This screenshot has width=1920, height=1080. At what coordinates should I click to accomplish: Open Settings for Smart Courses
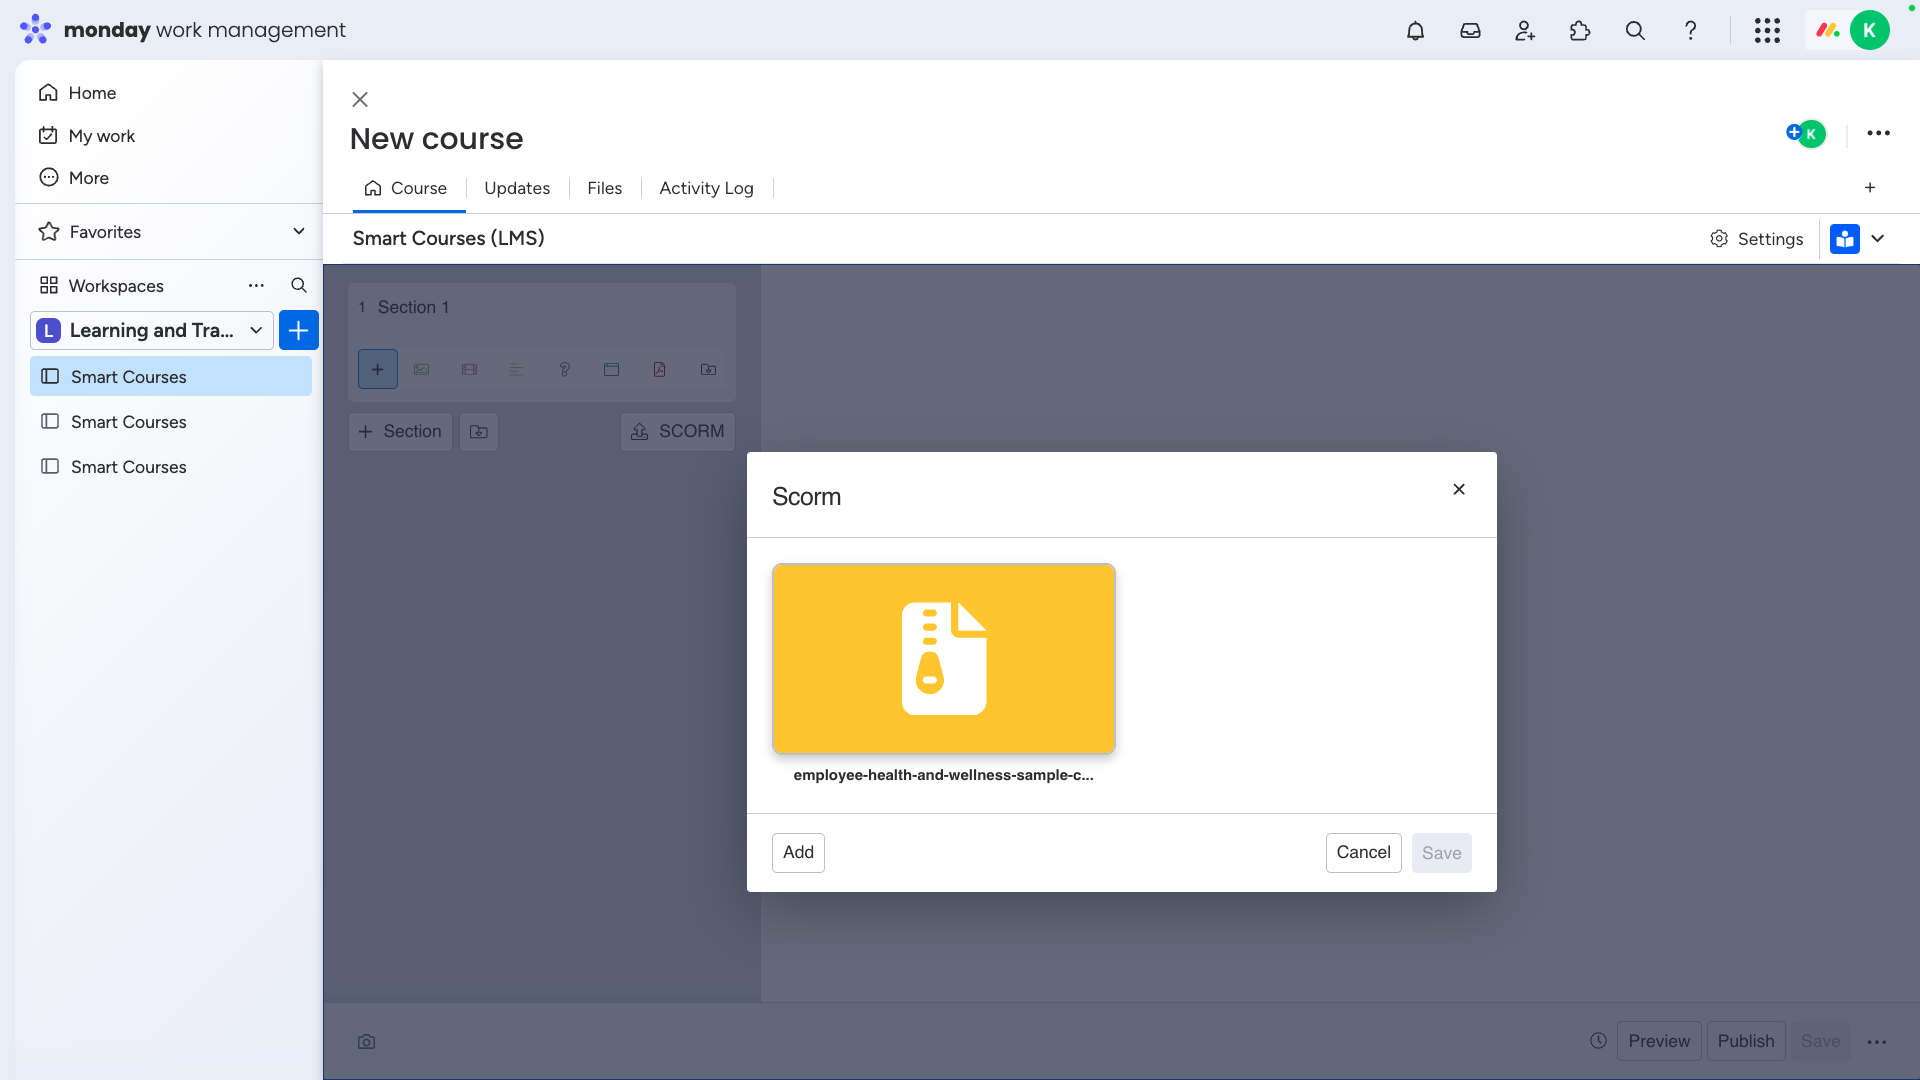[x=1757, y=239]
